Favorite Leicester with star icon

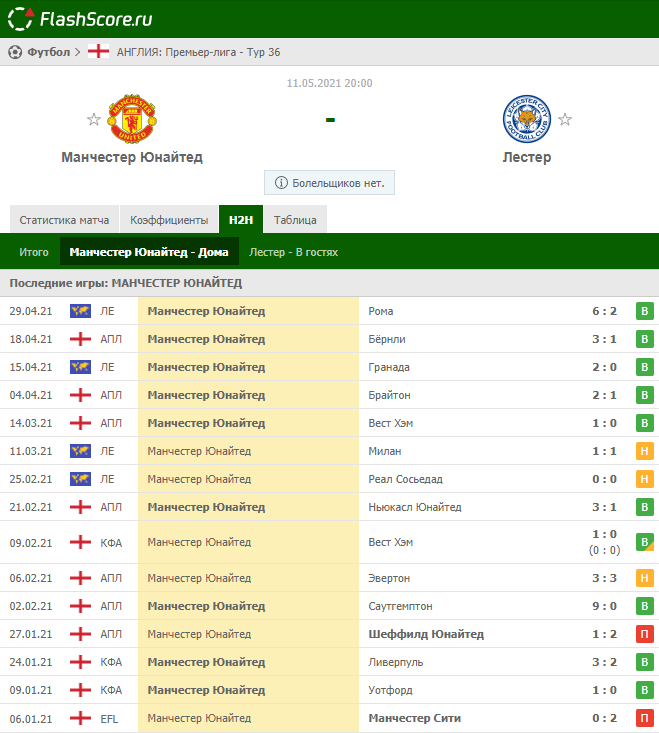565,120
